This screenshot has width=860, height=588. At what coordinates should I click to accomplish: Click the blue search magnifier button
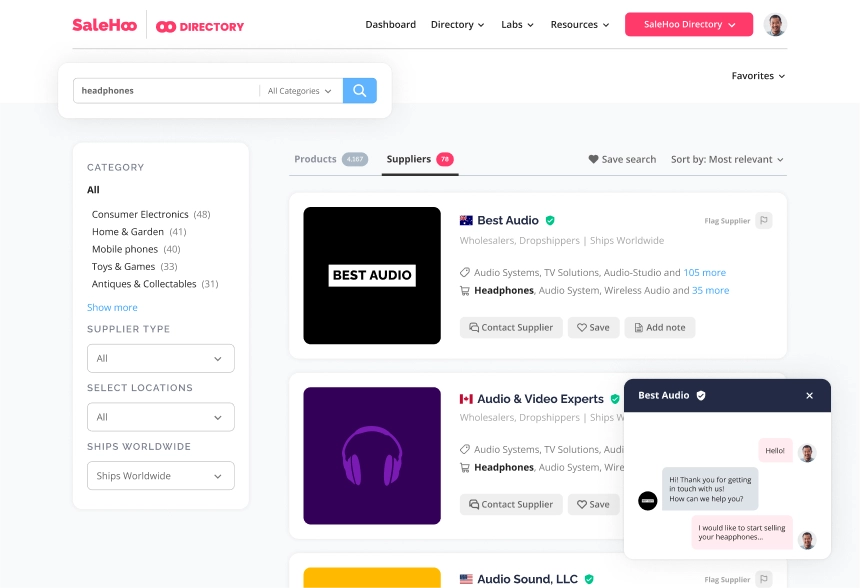click(360, 91)
